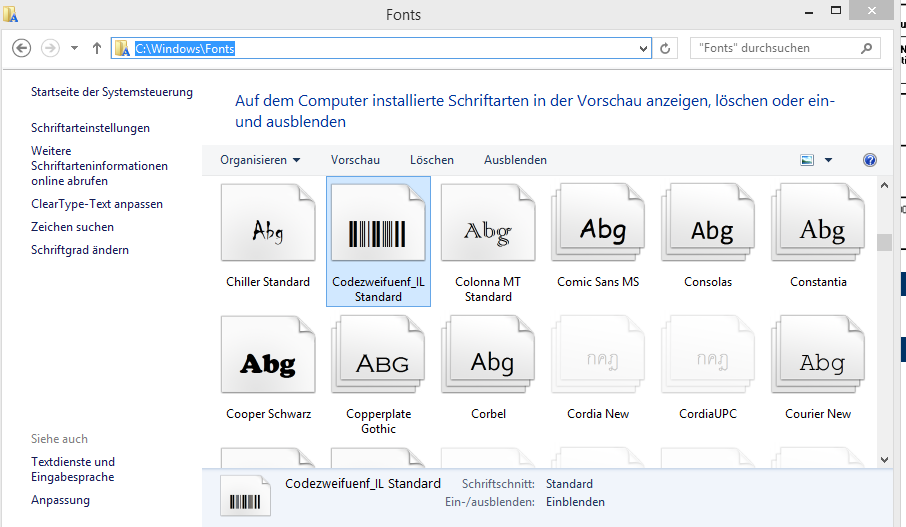Click the folder icon in address bar
This screenshot has width=906, height=527.
click(x=121, y=49)
